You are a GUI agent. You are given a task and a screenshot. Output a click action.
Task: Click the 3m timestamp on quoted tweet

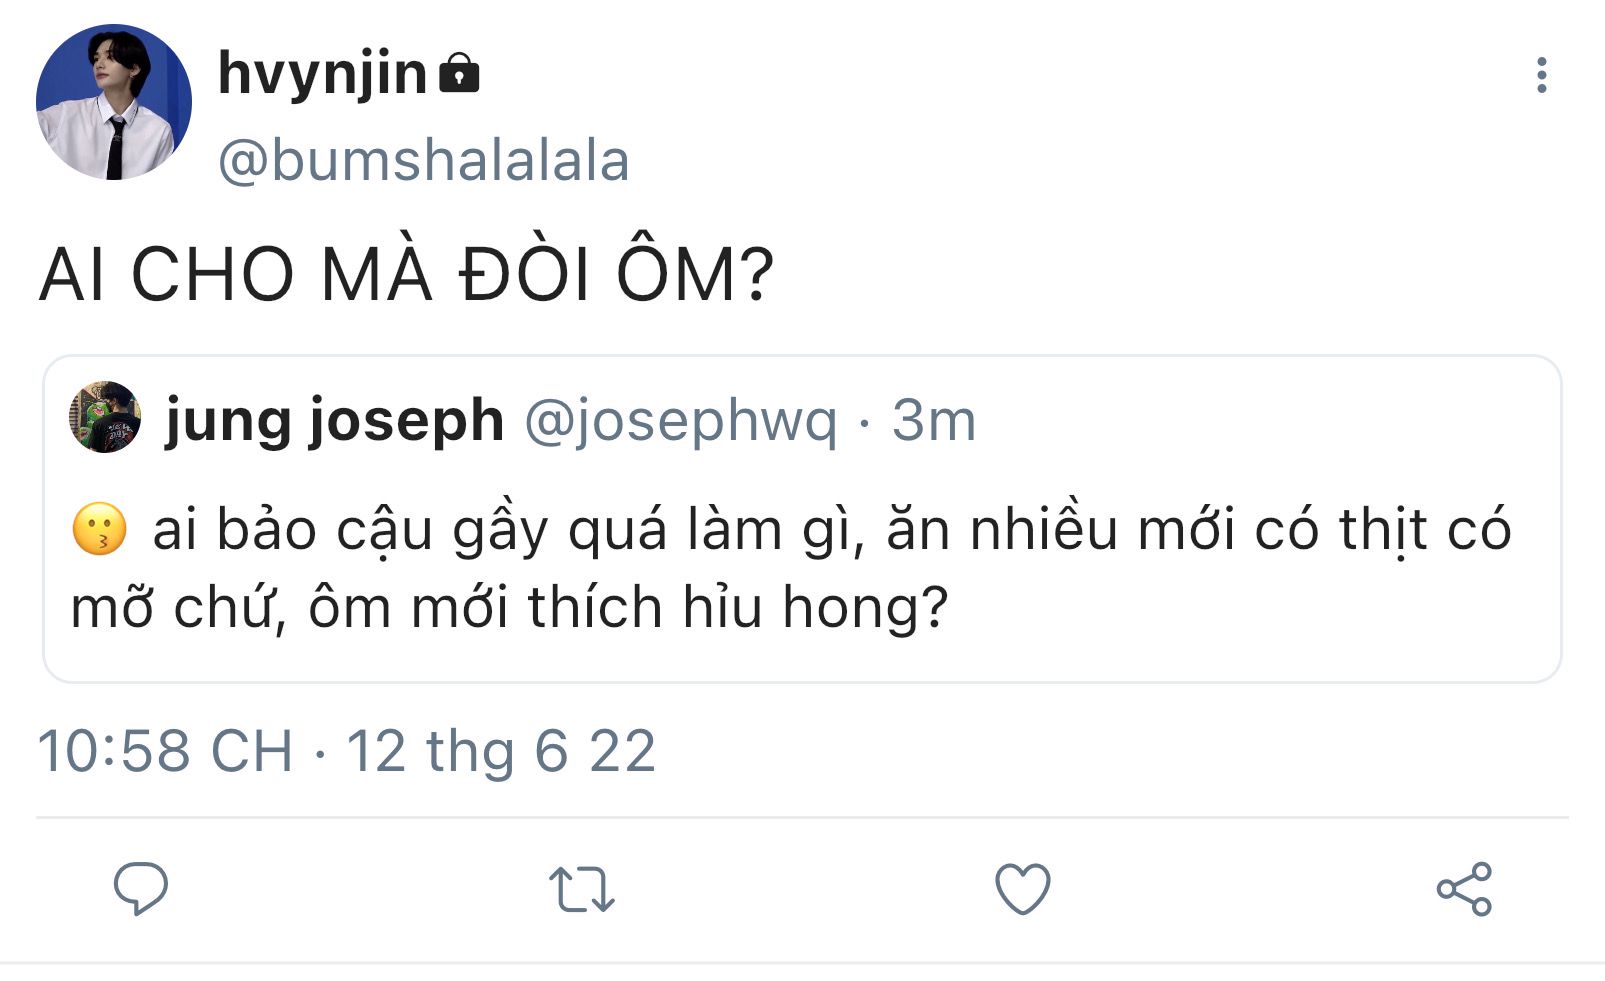(x=933, y=420)
